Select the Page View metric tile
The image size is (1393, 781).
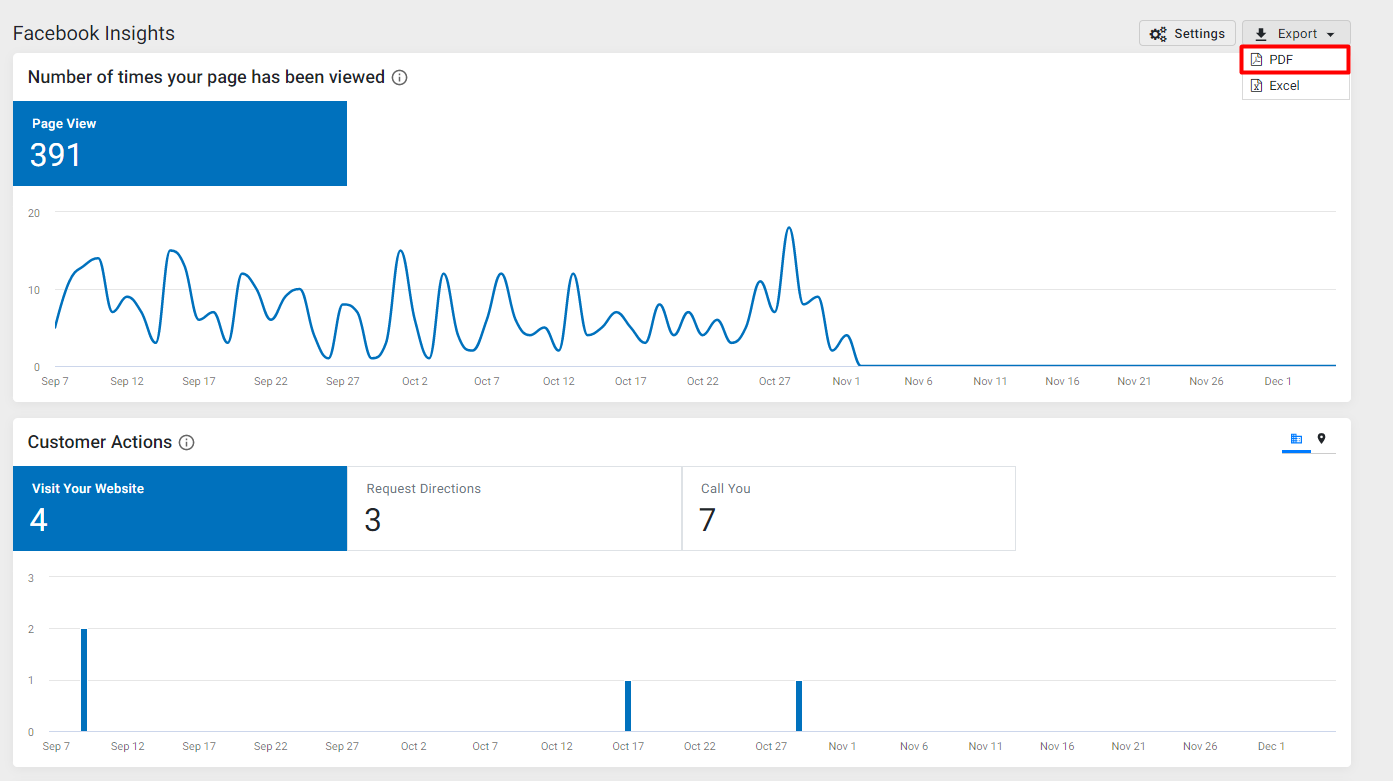pyautogui.click(x=180, y=143)
